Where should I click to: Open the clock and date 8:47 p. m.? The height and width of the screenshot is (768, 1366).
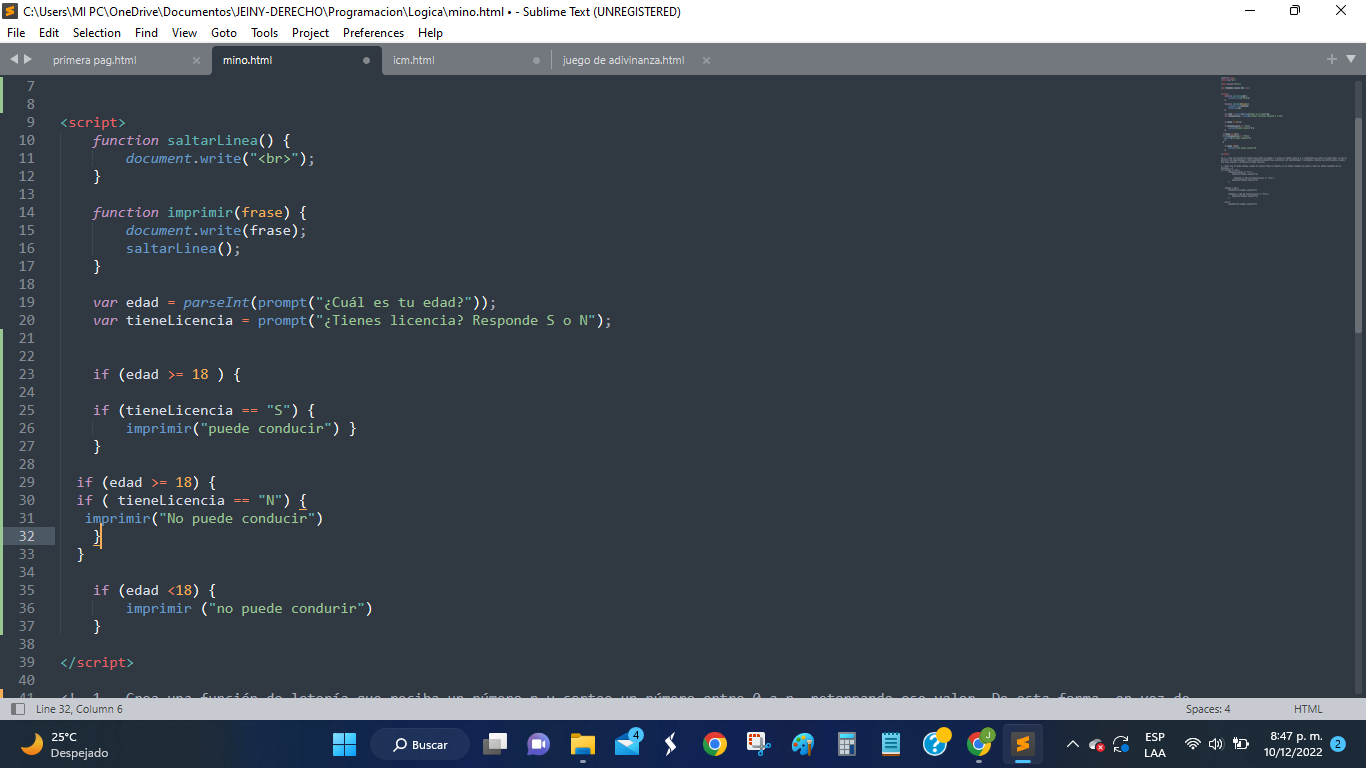1293,744
